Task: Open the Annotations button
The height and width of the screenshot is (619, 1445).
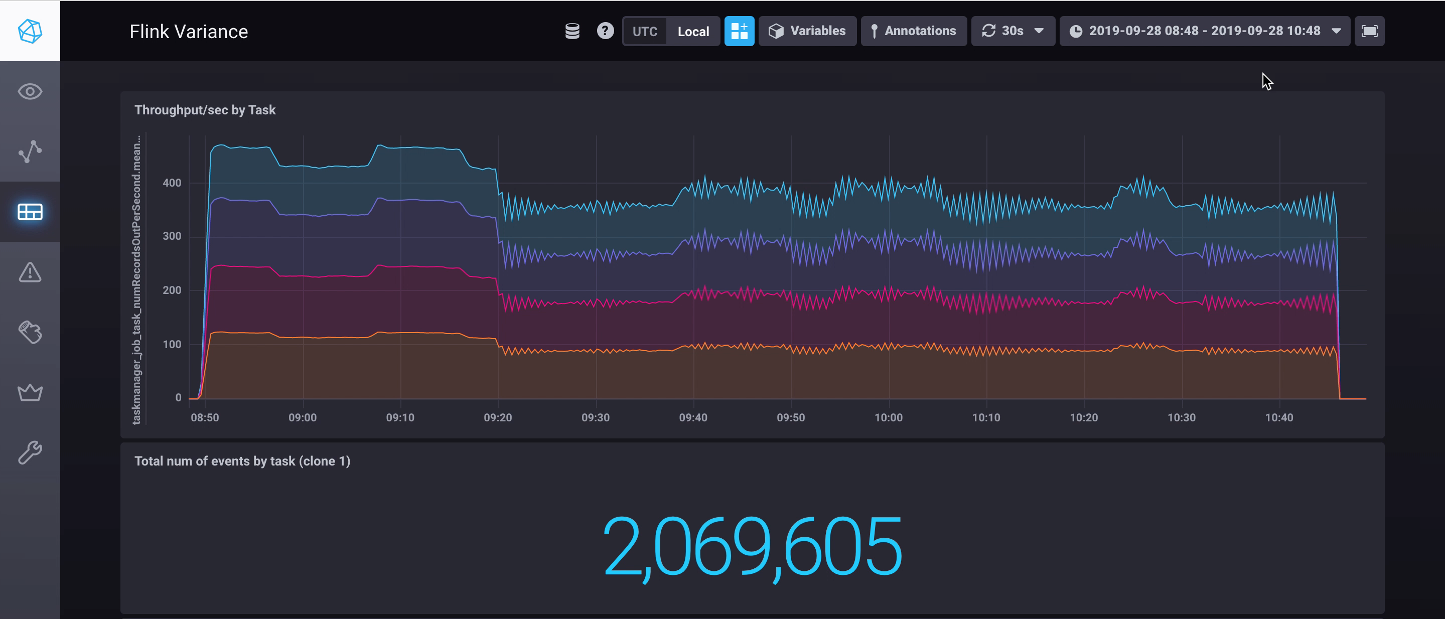Action: (x=914, y=31)
